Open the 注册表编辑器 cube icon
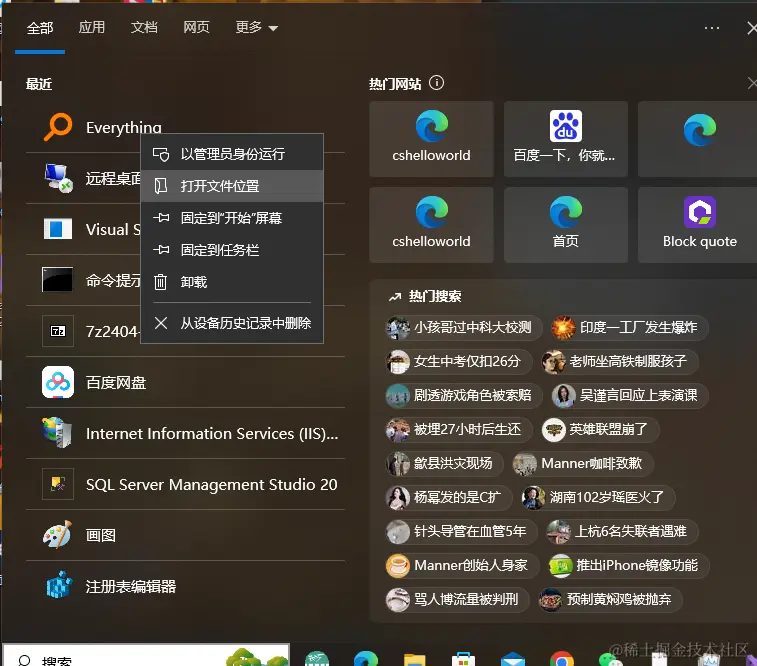The width and height of the screenshot is (757, 666). tap(59, 585)
